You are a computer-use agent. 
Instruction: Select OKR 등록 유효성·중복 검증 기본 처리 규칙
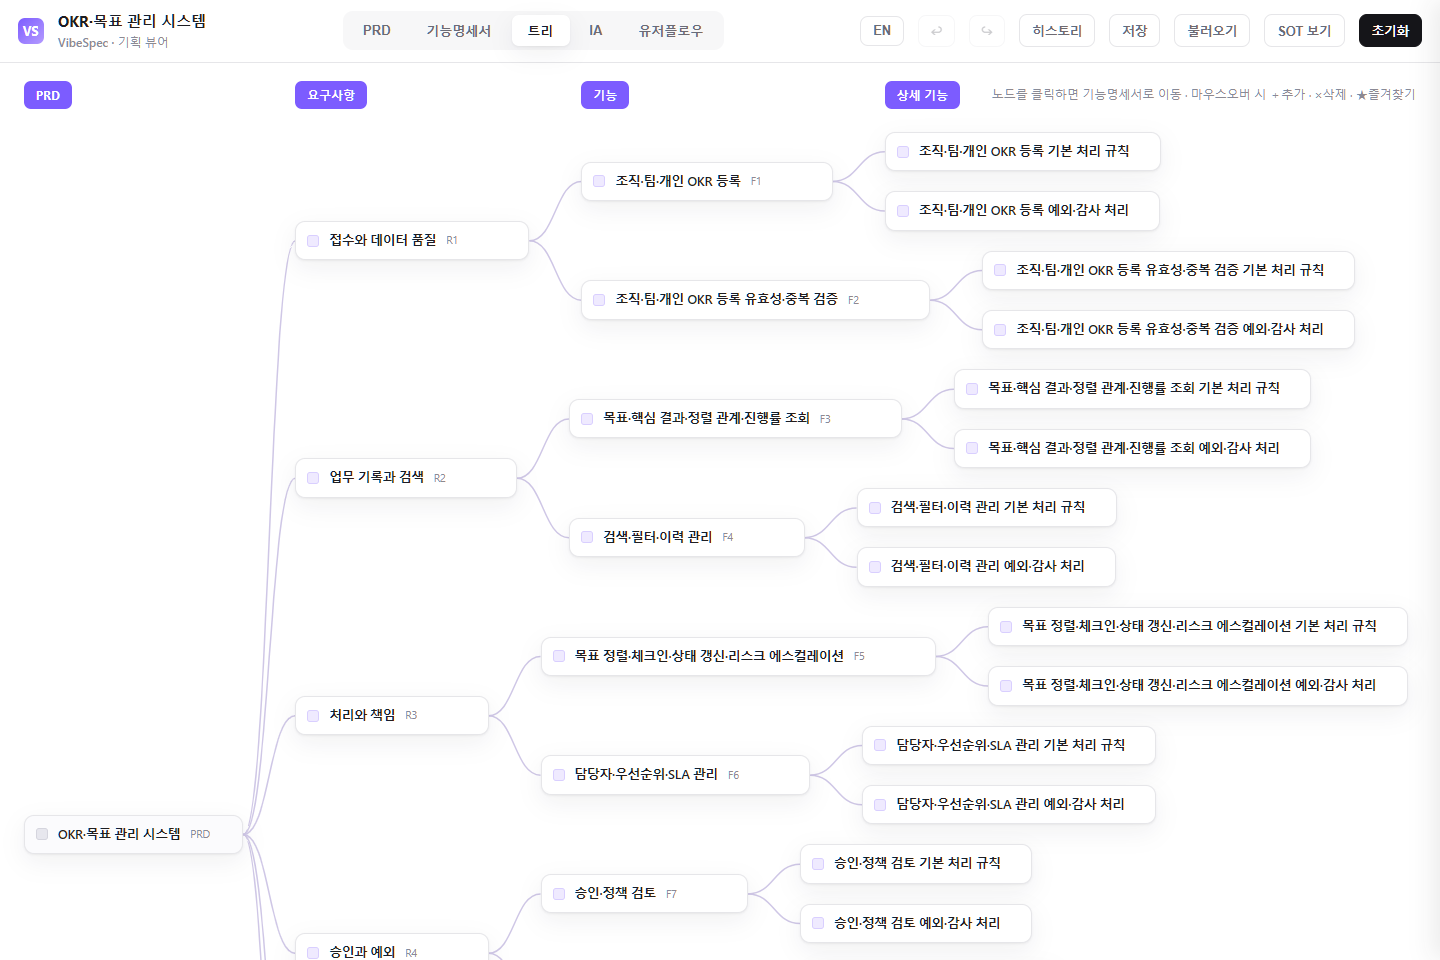click(1168, 270)
